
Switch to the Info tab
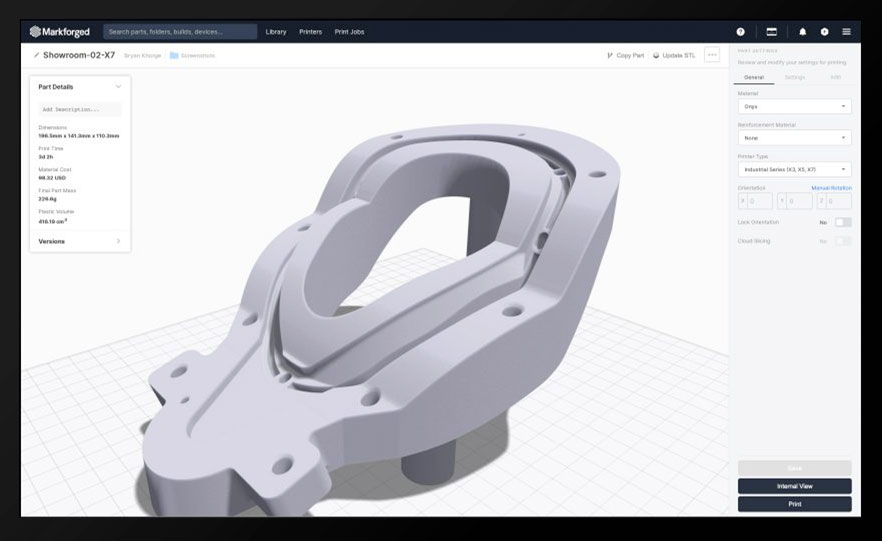tap(835, 78)
